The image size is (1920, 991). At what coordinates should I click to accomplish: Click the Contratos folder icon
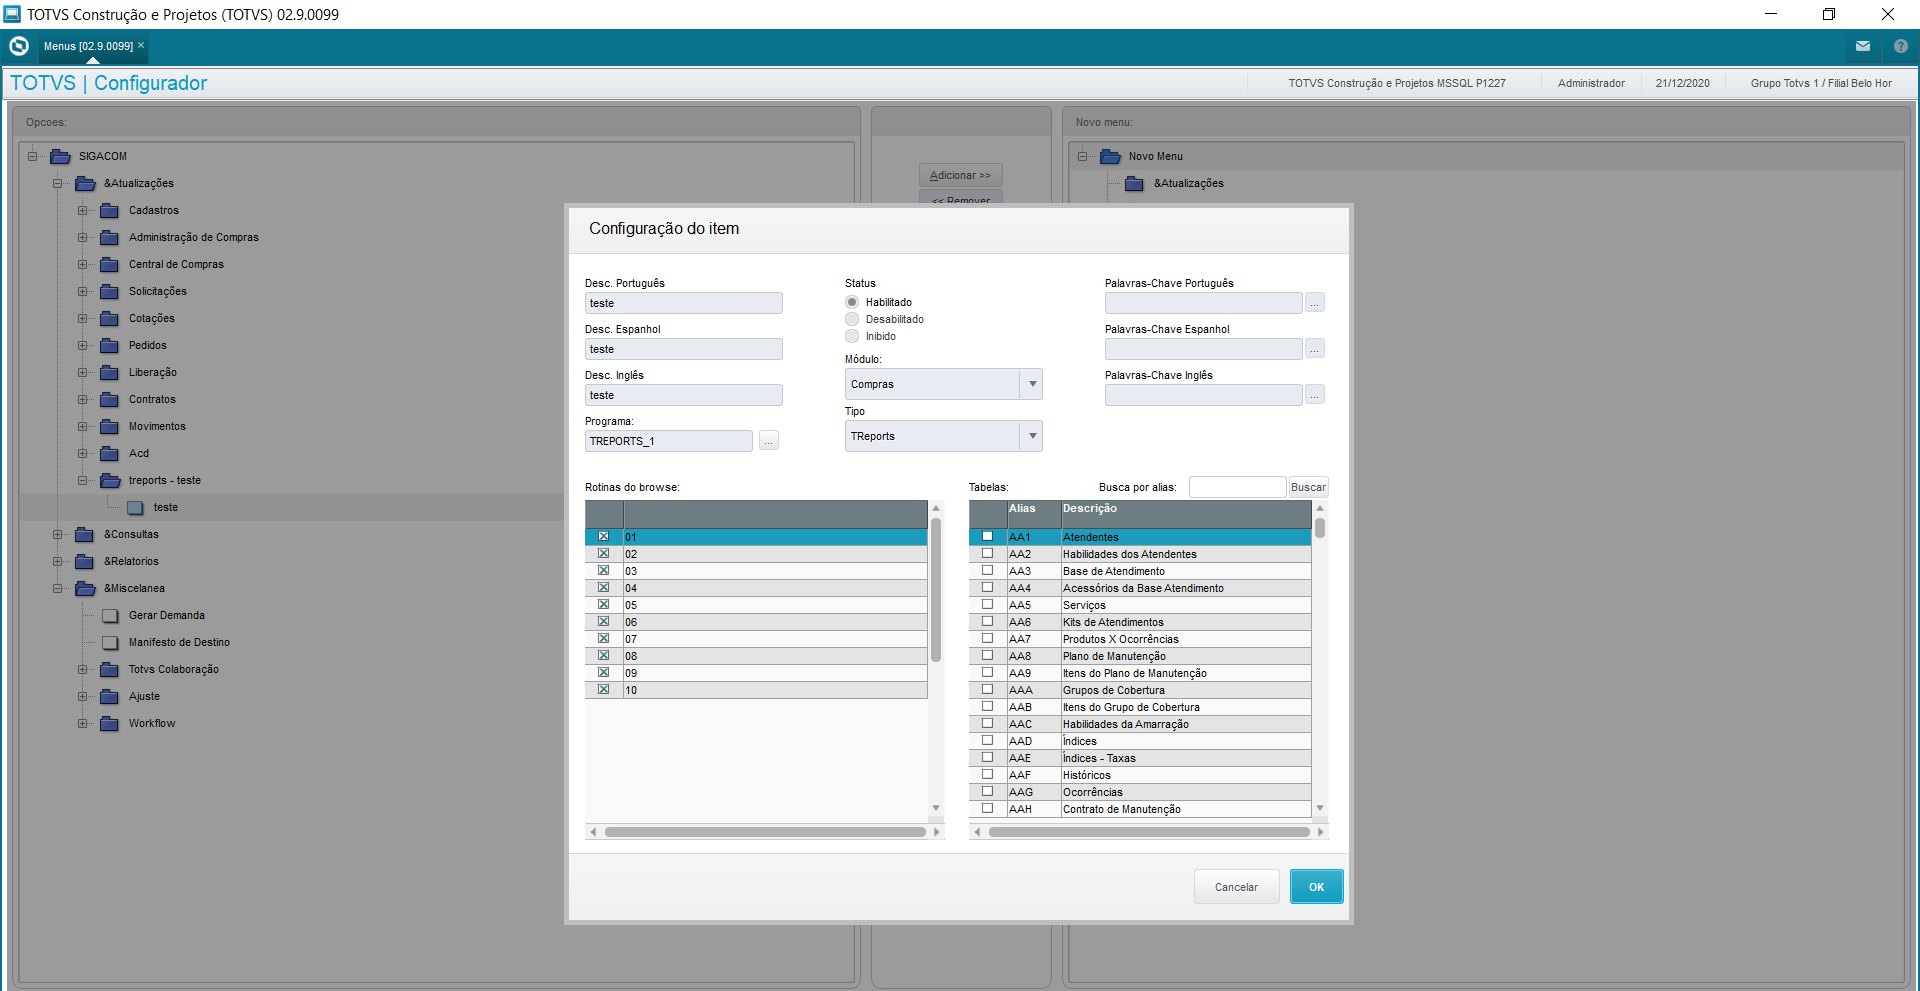pos(109,399)
